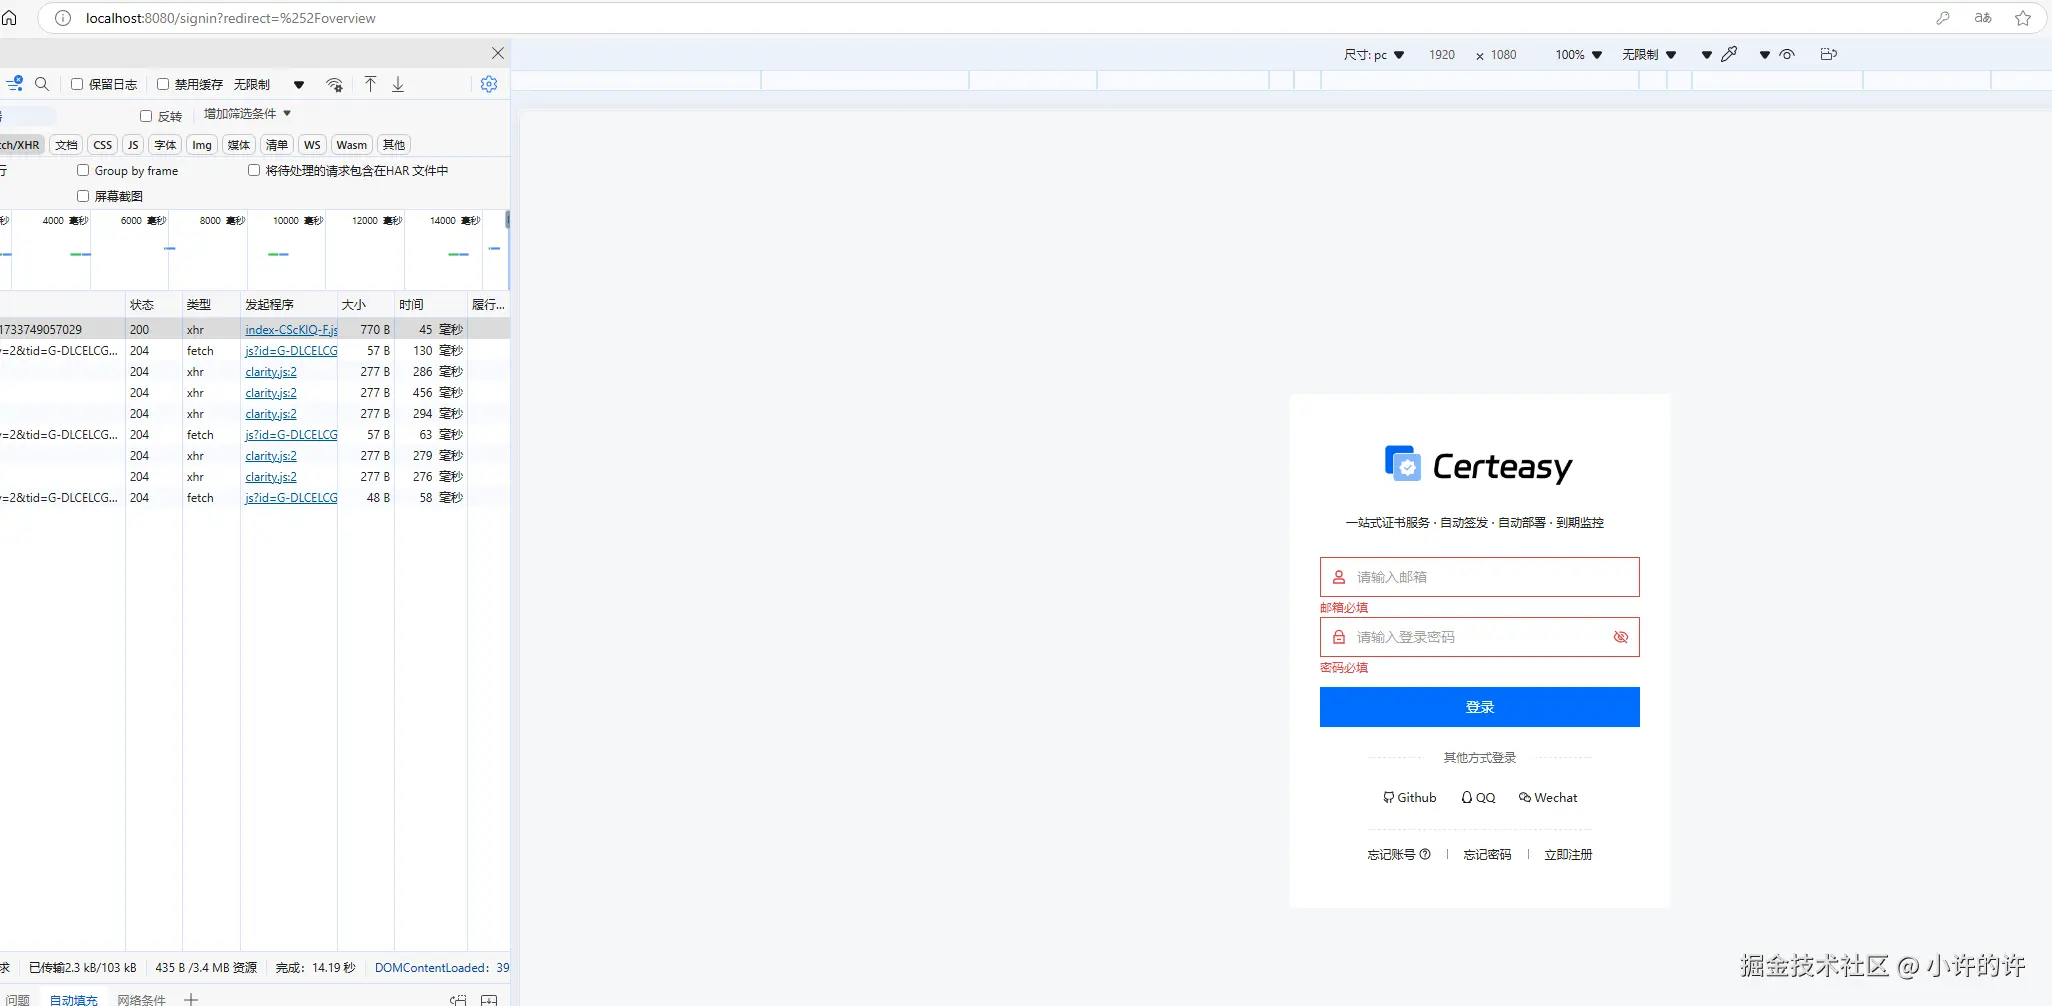2052x1006 pixels.
Task: Open the 100% zoom dropdown
Action: point(1579,55)
